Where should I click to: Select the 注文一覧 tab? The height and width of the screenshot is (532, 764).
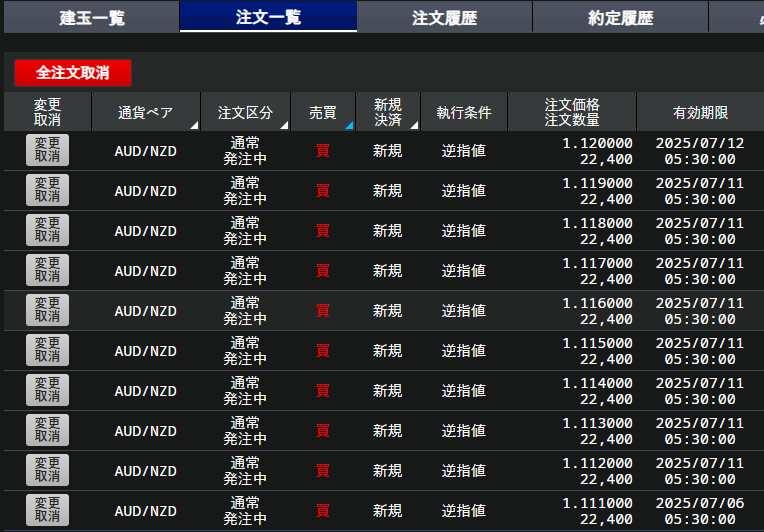pos(268,17)
